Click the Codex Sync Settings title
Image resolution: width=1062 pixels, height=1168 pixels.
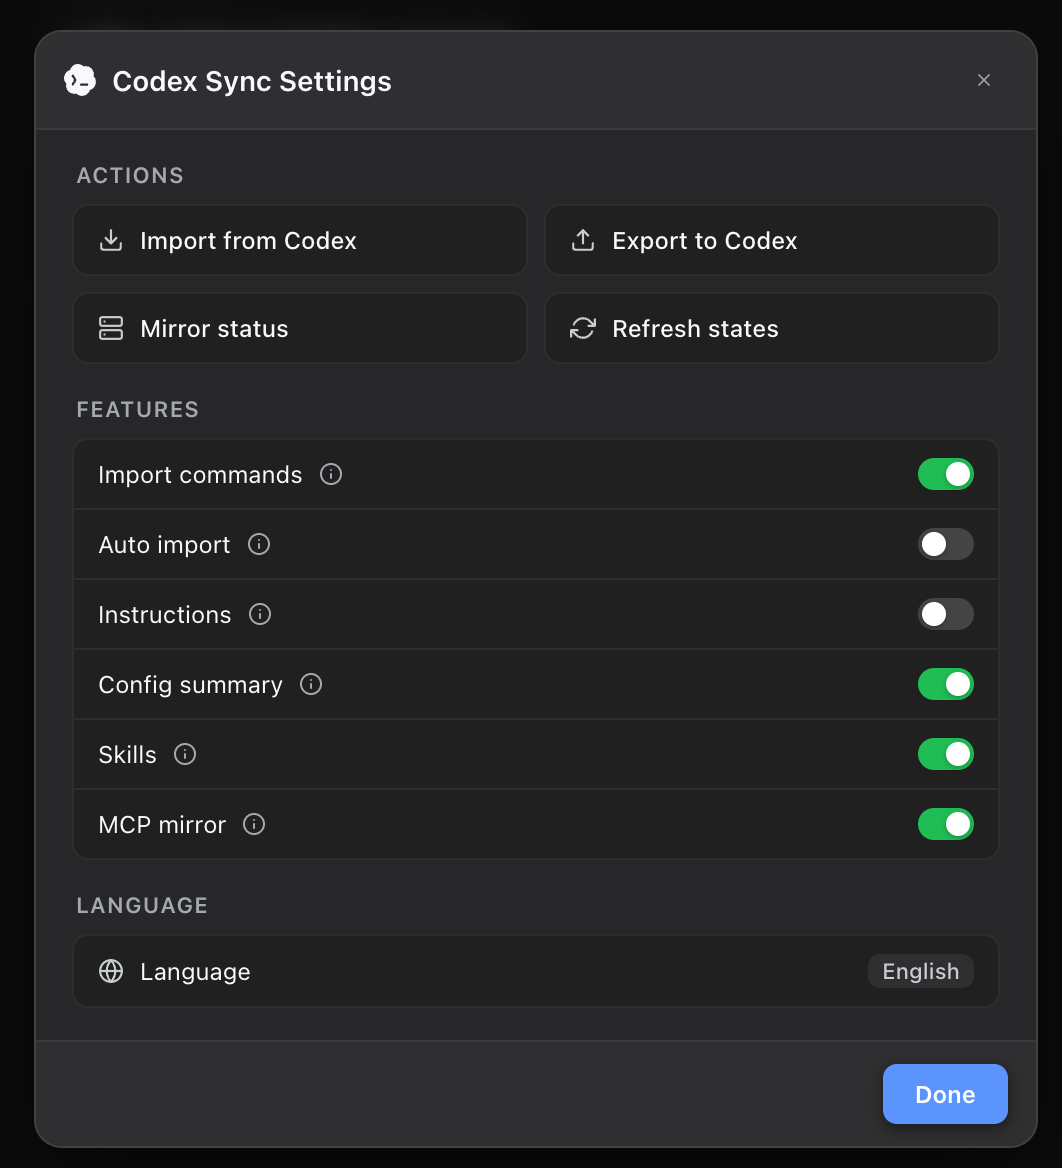[252, 81]
